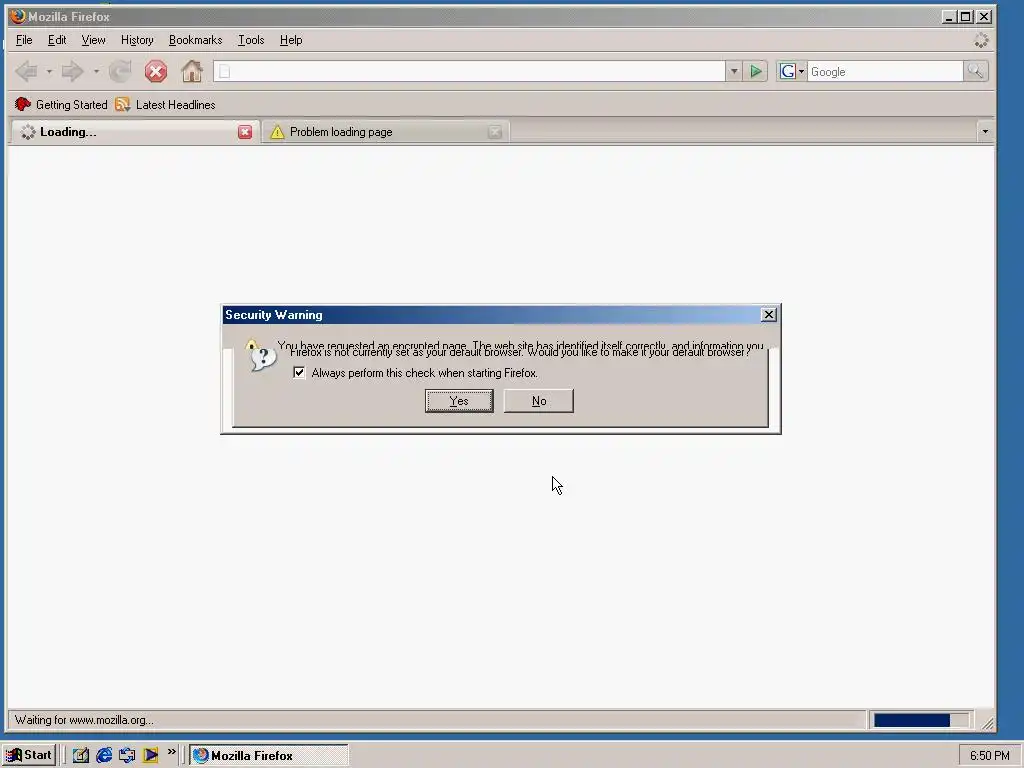Launch Outlook Express quick launch icon

coord(127,755)
